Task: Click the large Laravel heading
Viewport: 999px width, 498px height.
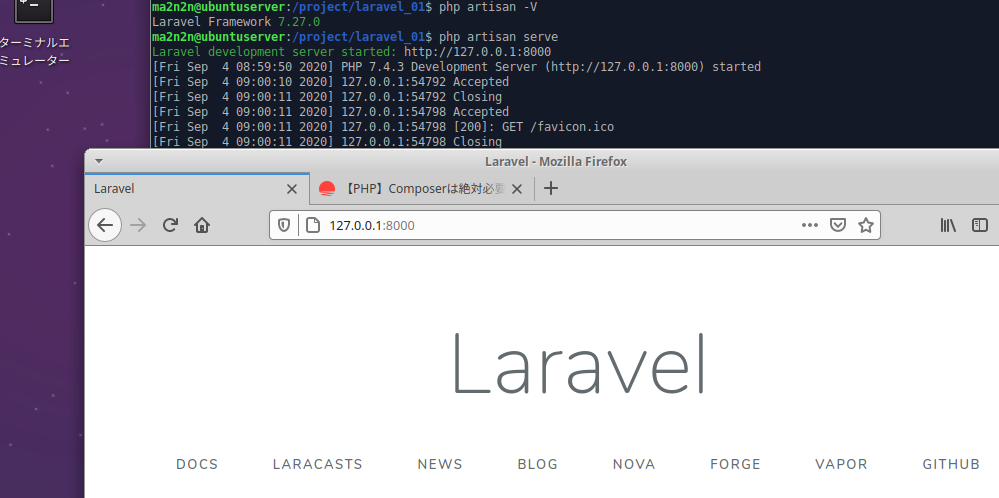Action: tap(579, 364)
